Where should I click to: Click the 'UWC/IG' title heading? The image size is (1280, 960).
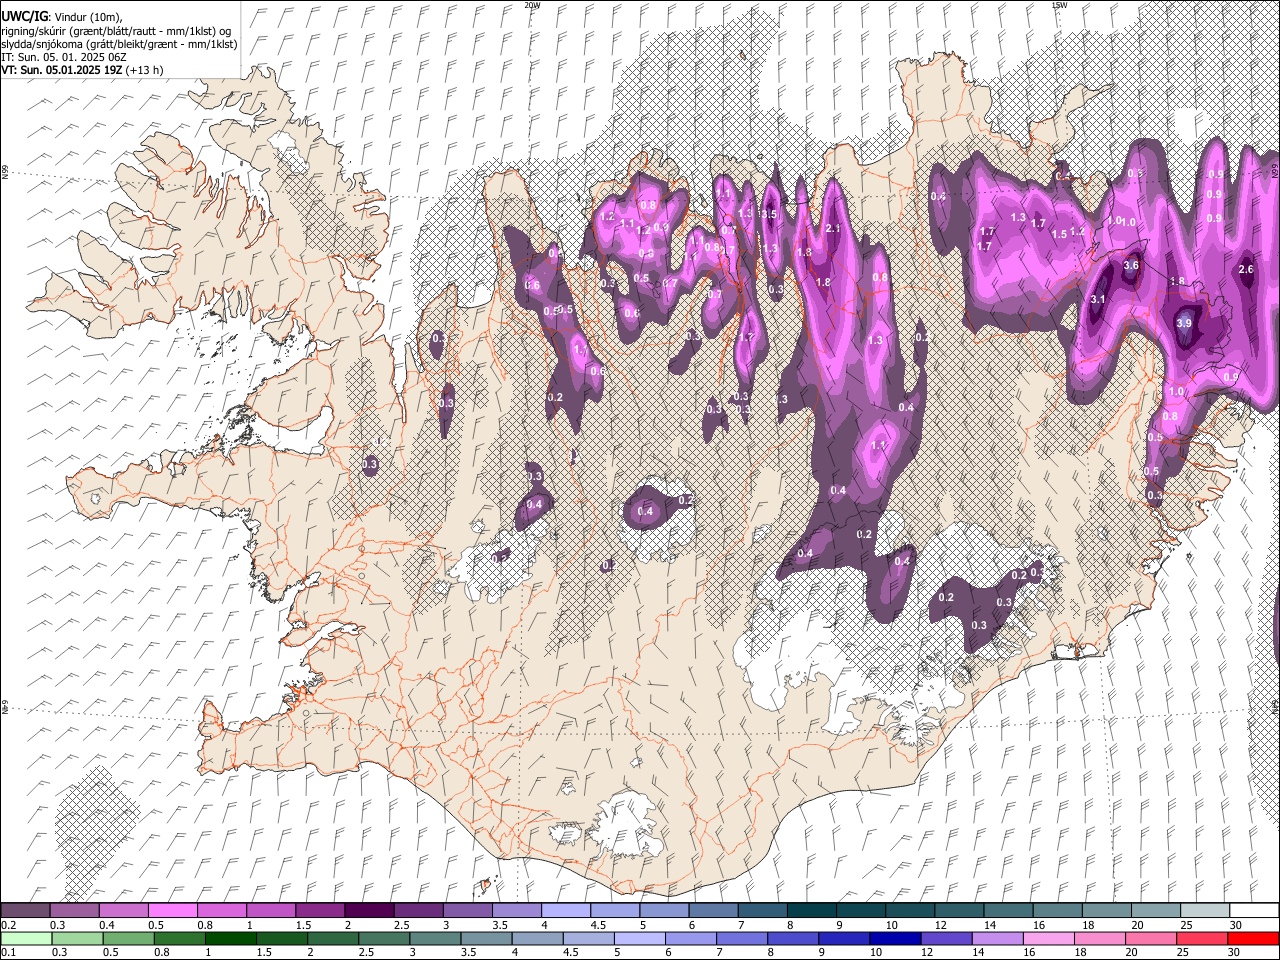tap(24, 17)
